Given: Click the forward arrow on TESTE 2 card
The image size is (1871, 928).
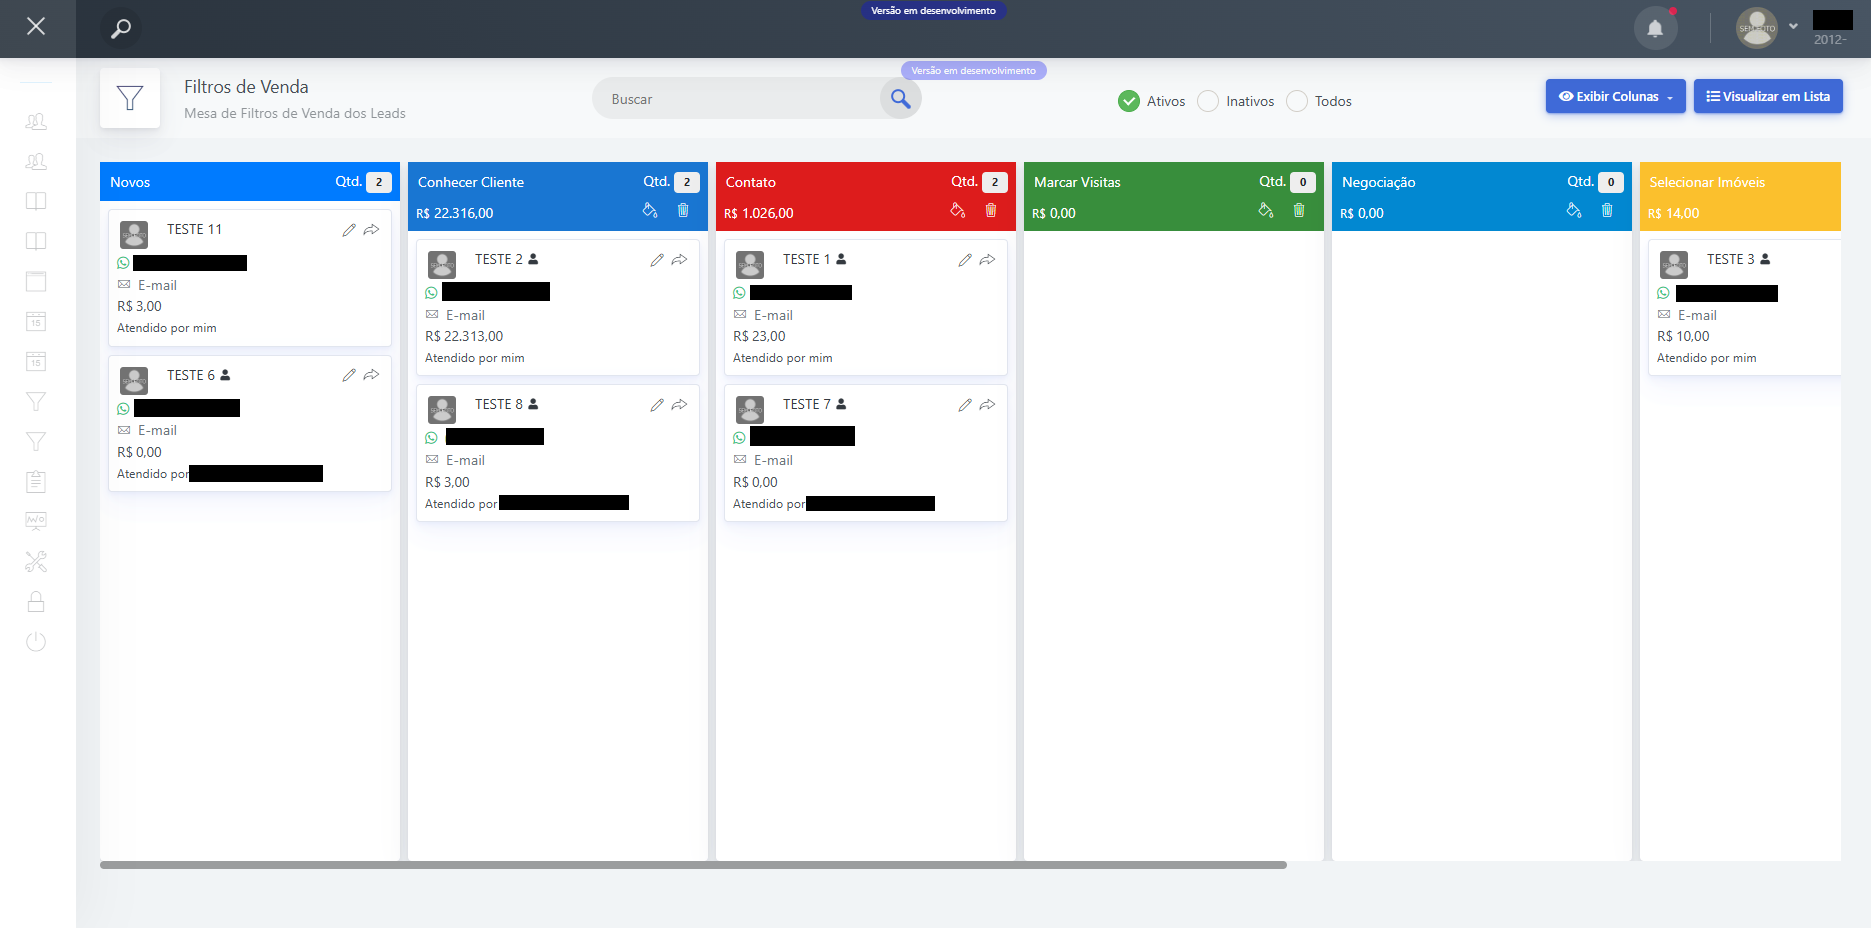Looking at the screenshot, I should (680, 260).
